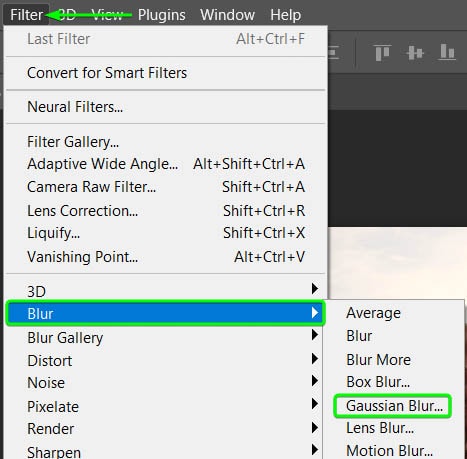Expand the Distort submenu arrow
467x459 pixels.
point(315,359)
